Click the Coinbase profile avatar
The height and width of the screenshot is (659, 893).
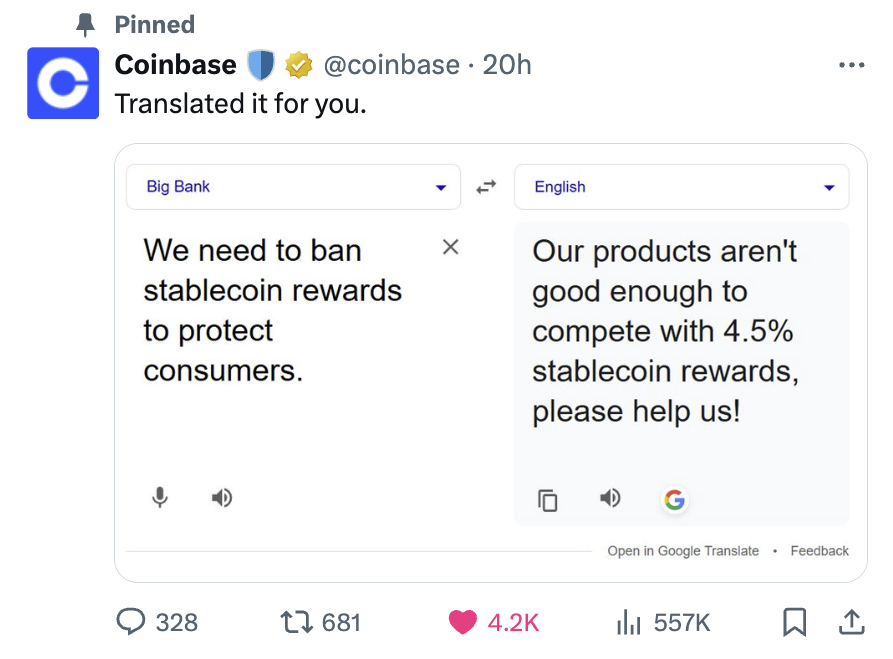point(63,83)
